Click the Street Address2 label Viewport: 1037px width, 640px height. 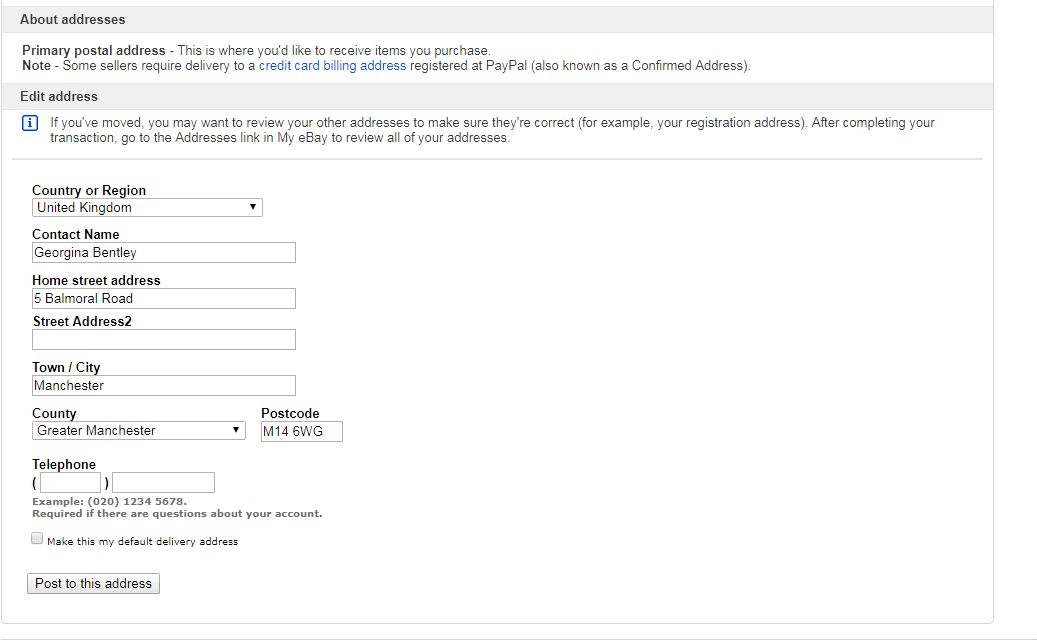pos(82,322)
